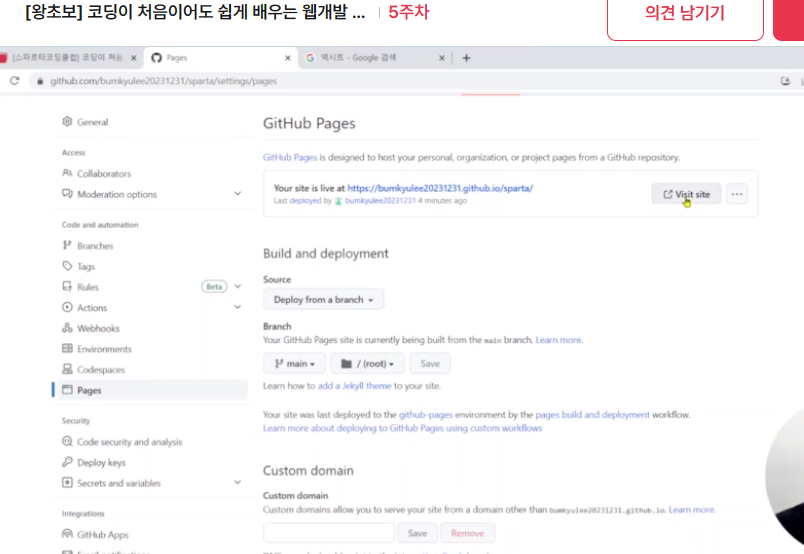Reload the page with browser refresh icon
Image resolution: width=804 pixels, height=554 pixels.
click(x=14, y=81)
